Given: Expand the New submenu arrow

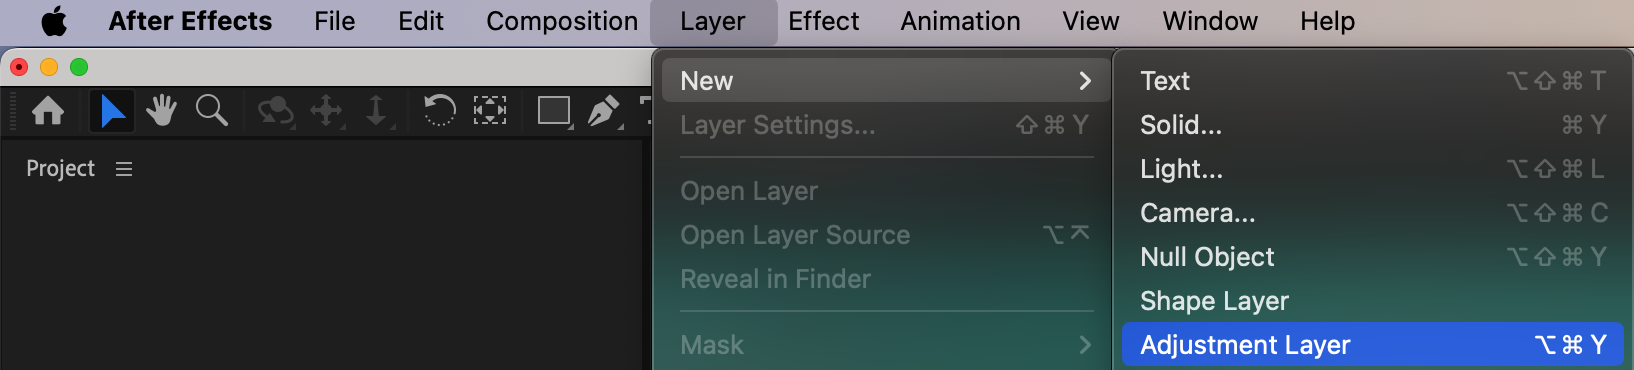Looking at the screenshot, I should click(1085, 81).
